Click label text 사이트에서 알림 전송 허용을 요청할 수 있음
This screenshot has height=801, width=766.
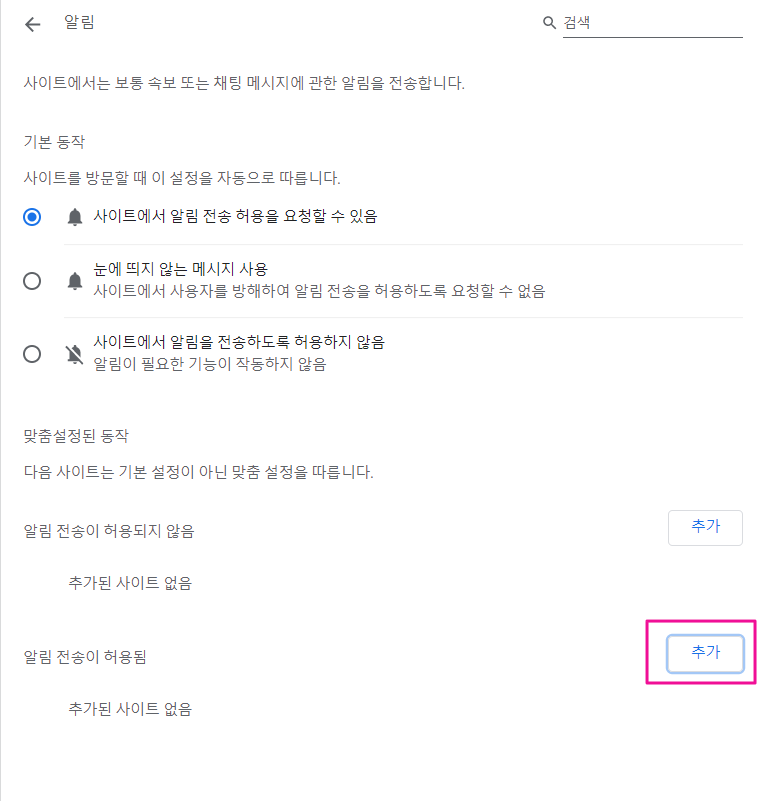pos(235,216)
